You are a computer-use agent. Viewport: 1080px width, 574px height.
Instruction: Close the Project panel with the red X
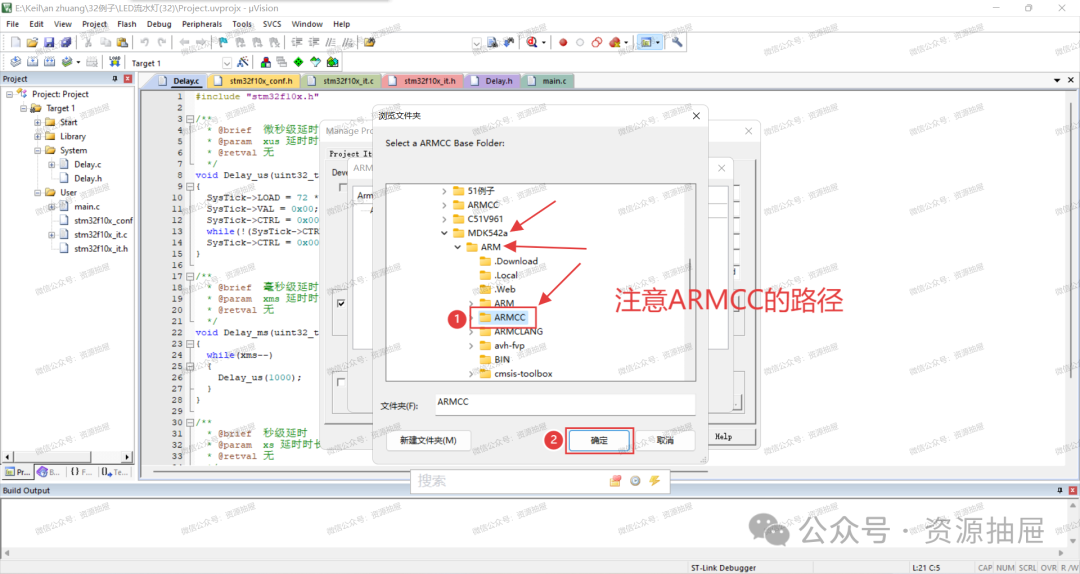coord(127,79)
